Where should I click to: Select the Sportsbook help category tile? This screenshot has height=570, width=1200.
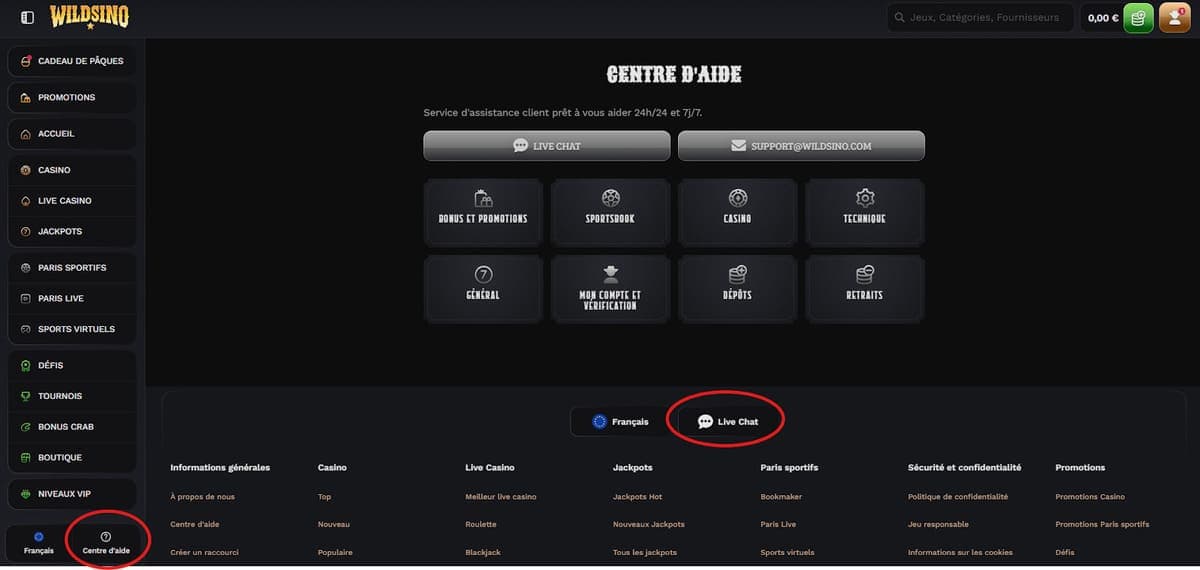(x=610, y=211)
